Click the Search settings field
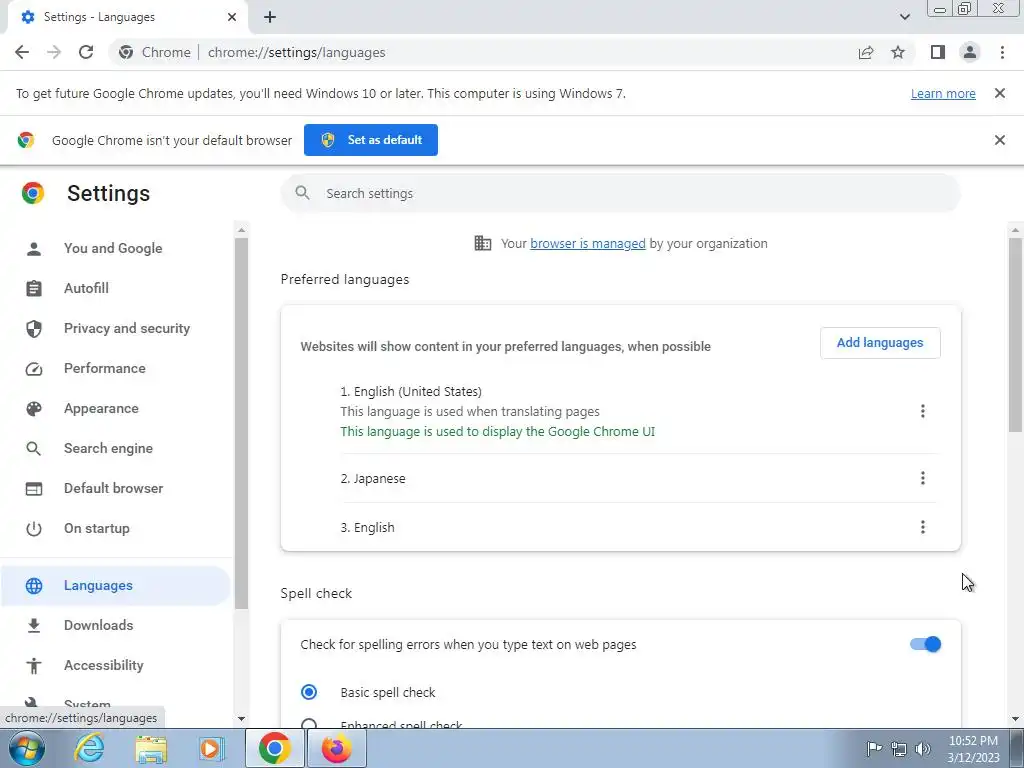Screen dimensions: 1024x768 620,193
